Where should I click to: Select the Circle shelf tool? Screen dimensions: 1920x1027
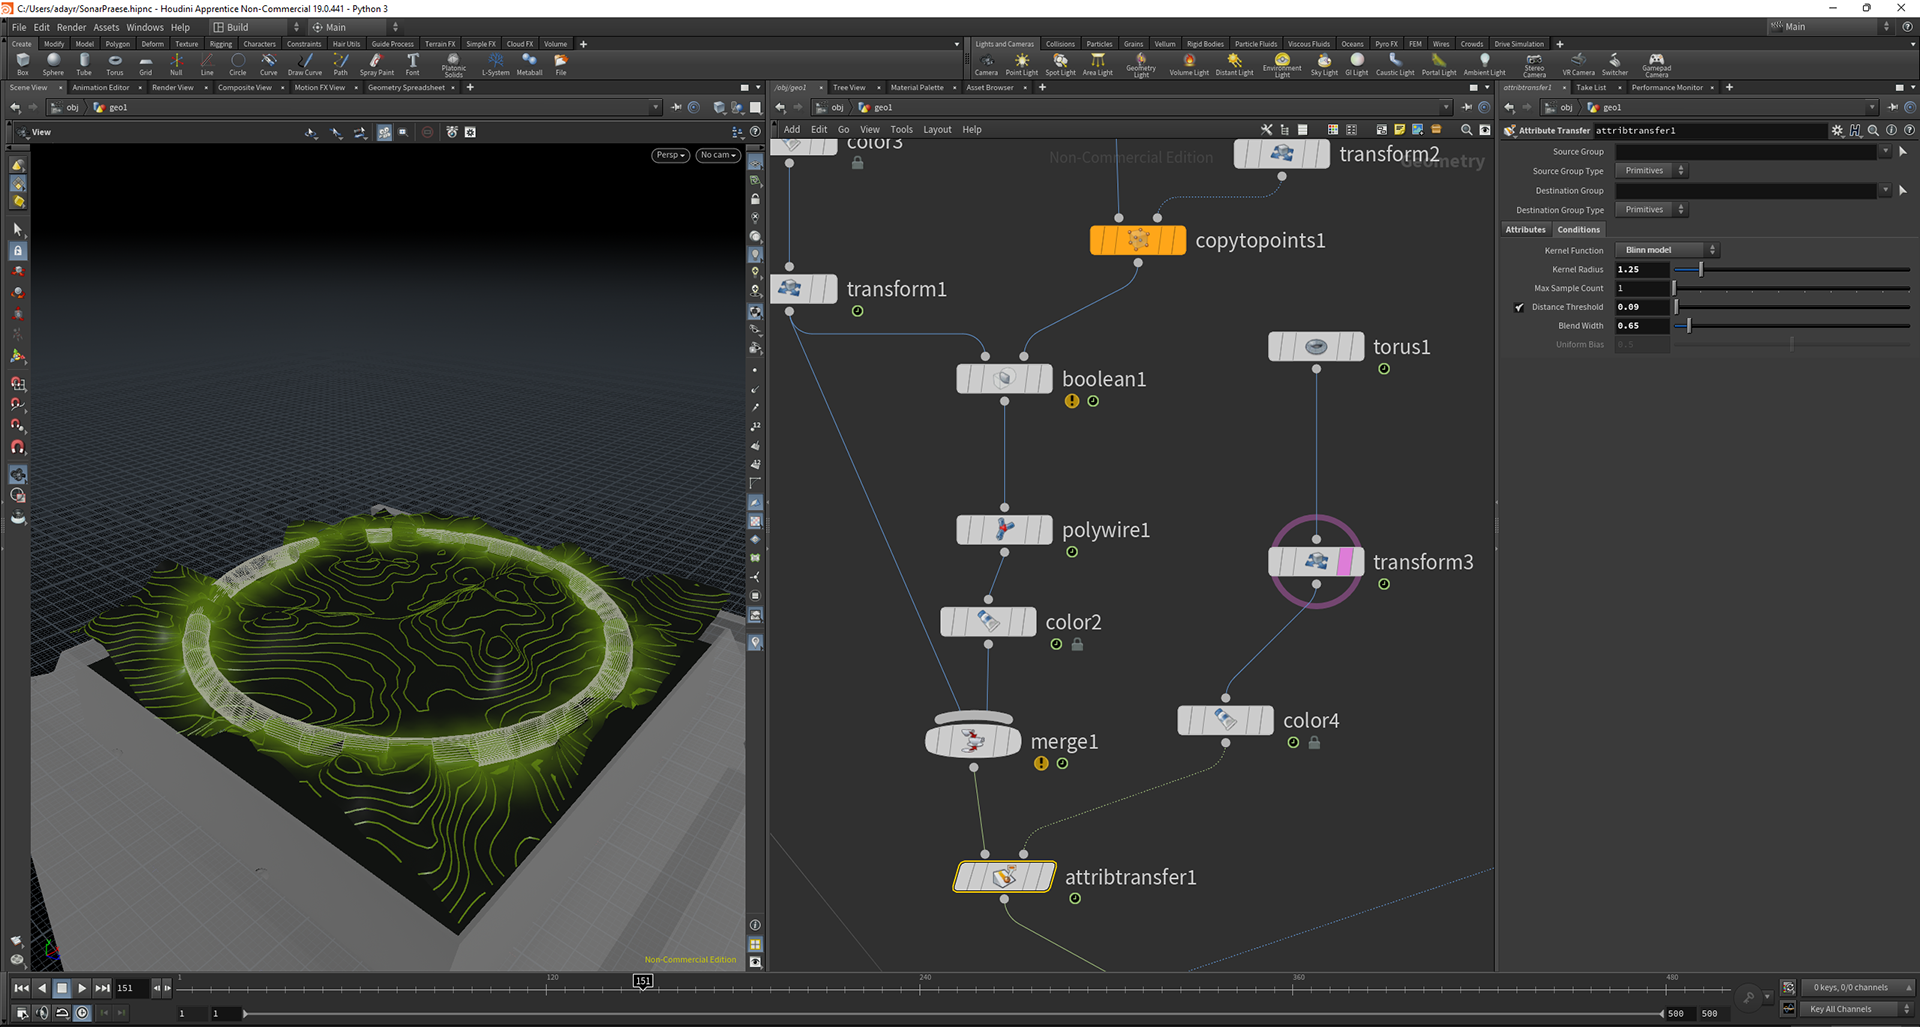[x=238, y=64]
